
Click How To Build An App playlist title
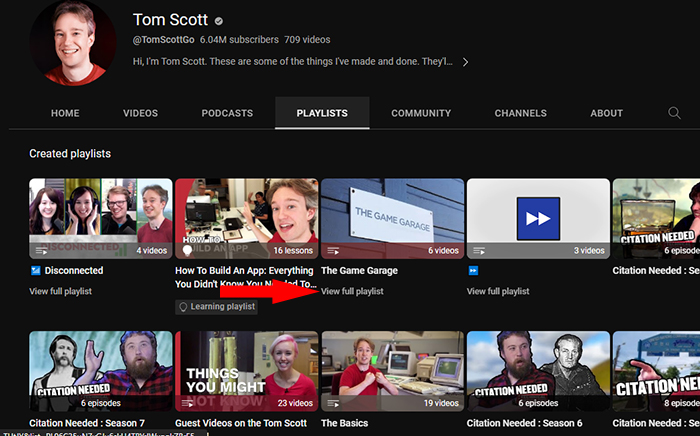tap(246, 277)
